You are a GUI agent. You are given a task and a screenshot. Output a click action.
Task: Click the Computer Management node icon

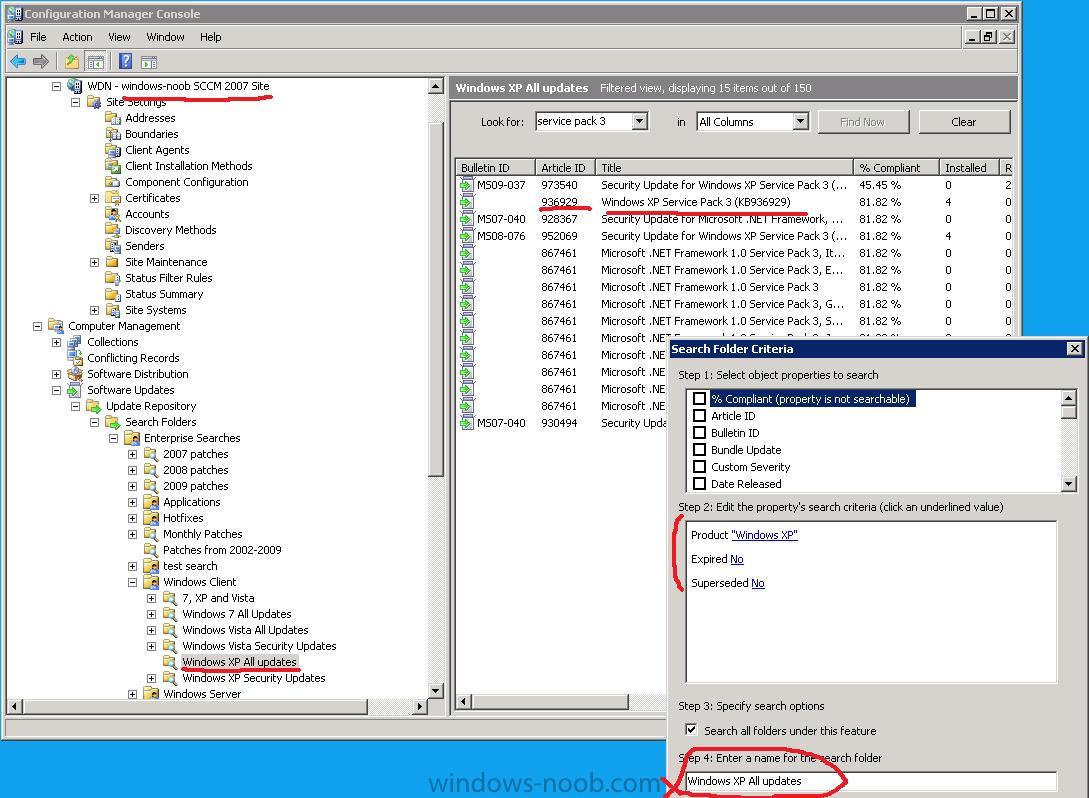tap(56, 326)
